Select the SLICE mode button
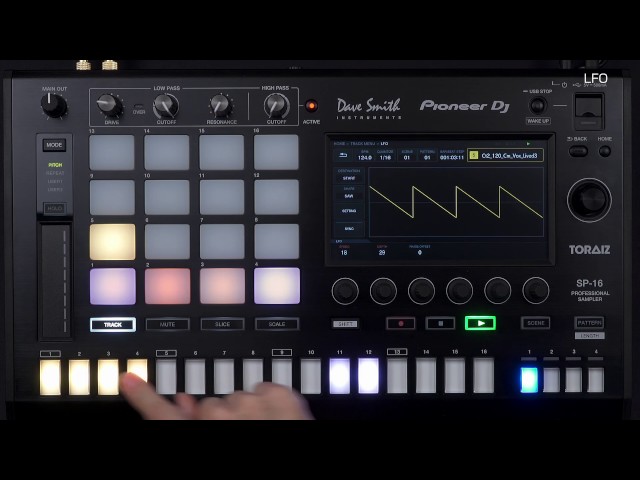Viewport: 640px width, 480px height. pyautogui.click(x=222, y=324)
